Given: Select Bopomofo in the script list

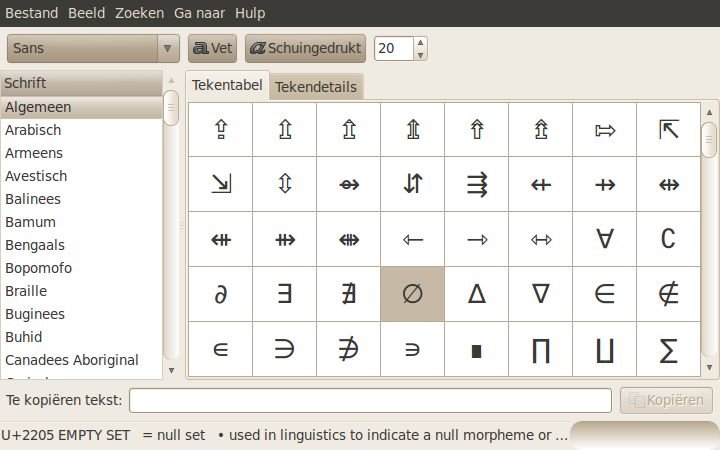Looking at the screenshot, I should tap(81, 268).
